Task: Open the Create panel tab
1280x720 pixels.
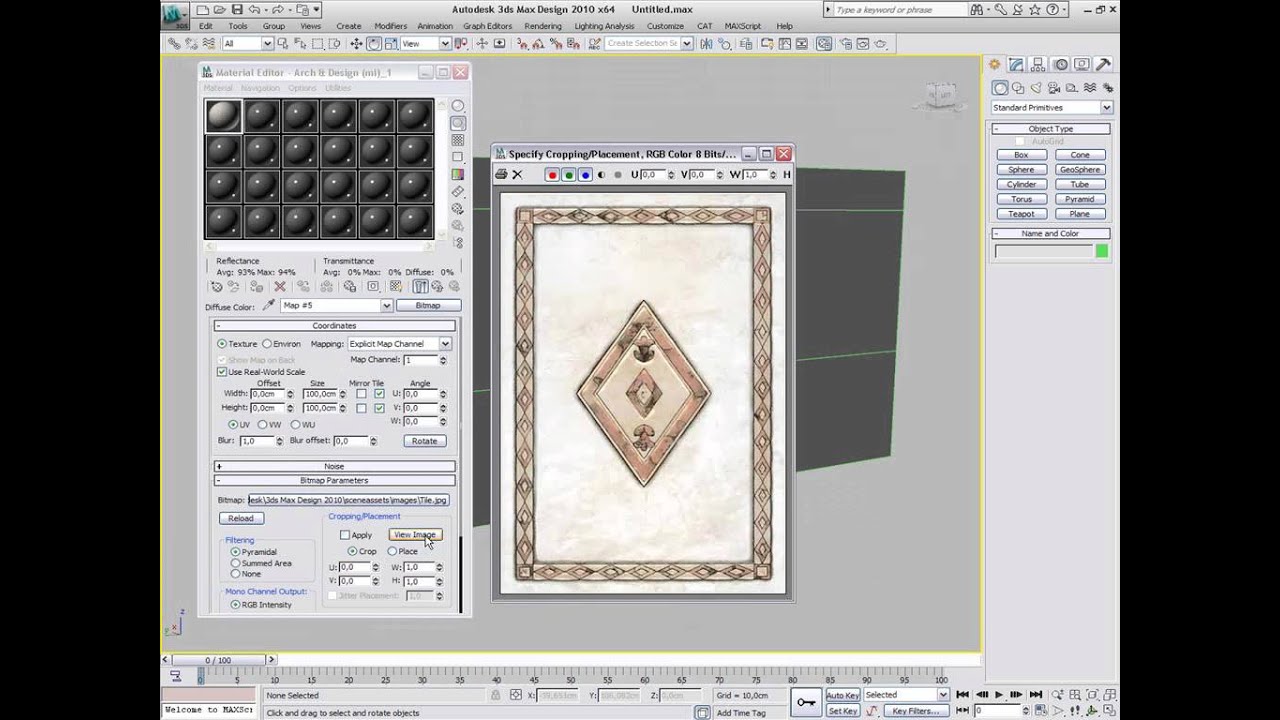Action: pos(995,64)
